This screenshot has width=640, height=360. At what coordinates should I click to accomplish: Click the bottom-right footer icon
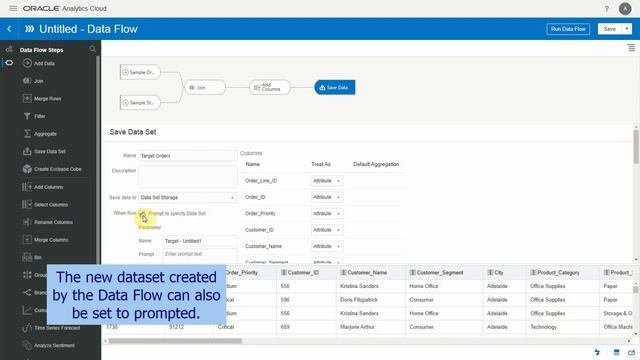(x=631, y=352)
